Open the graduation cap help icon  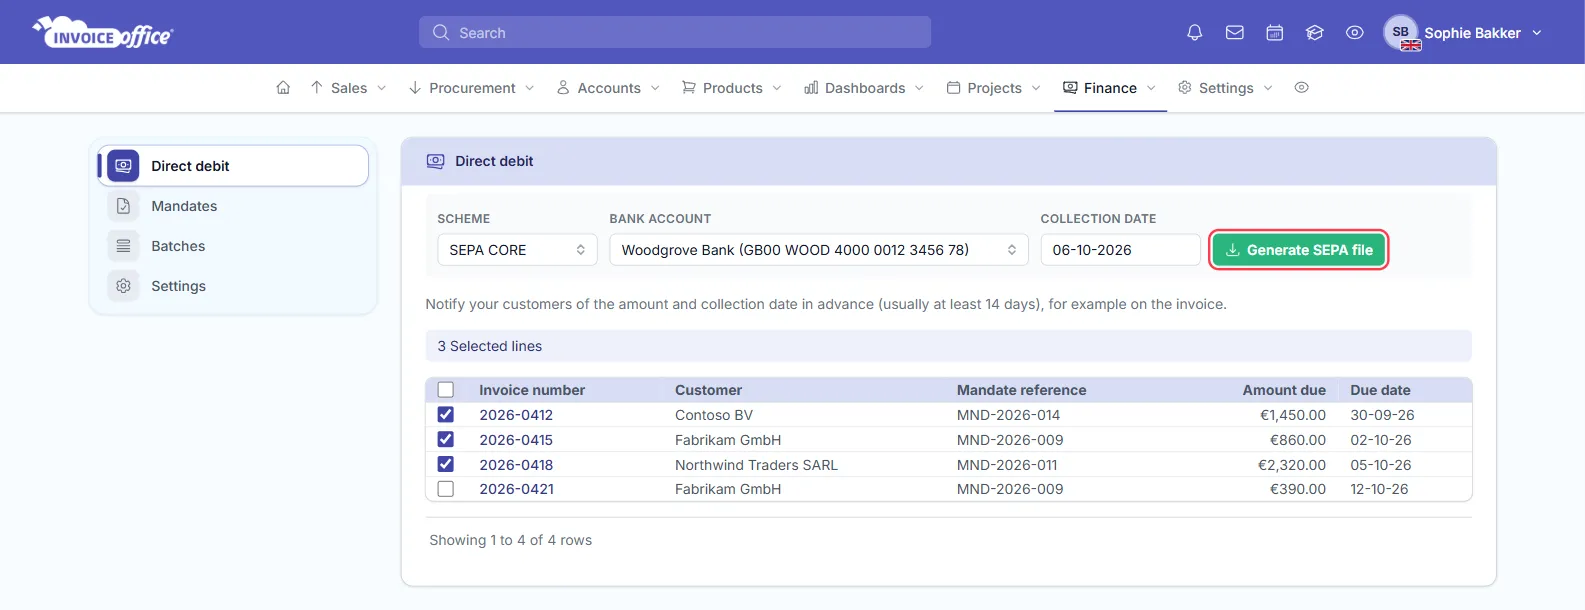point(1314,33)
